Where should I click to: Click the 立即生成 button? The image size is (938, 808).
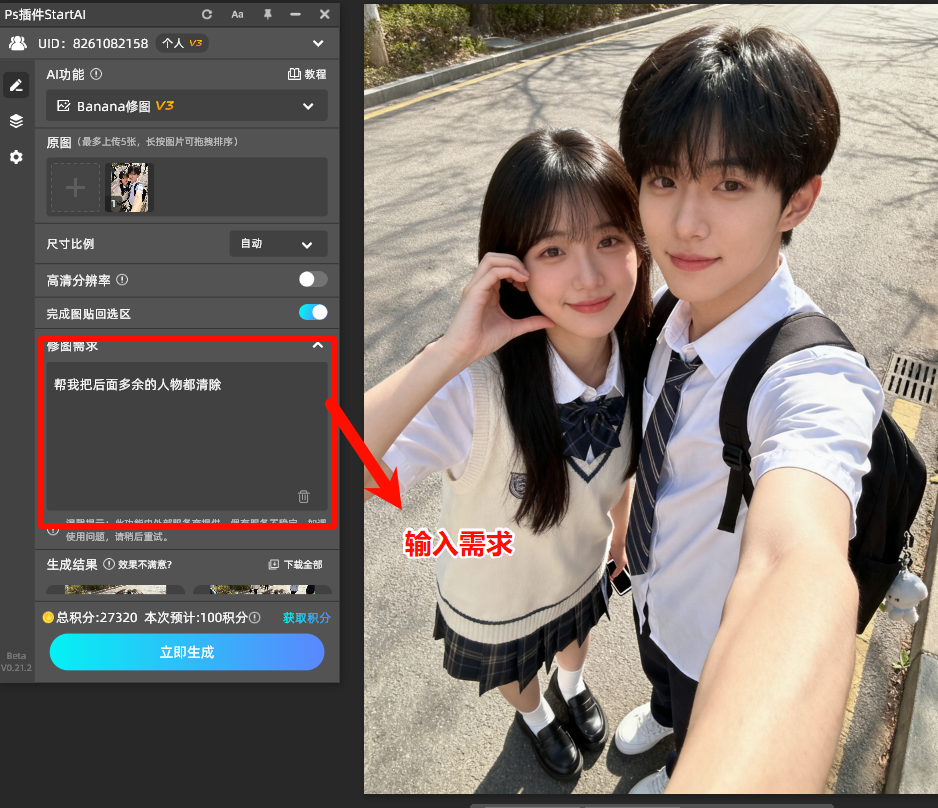coord(187,652)
